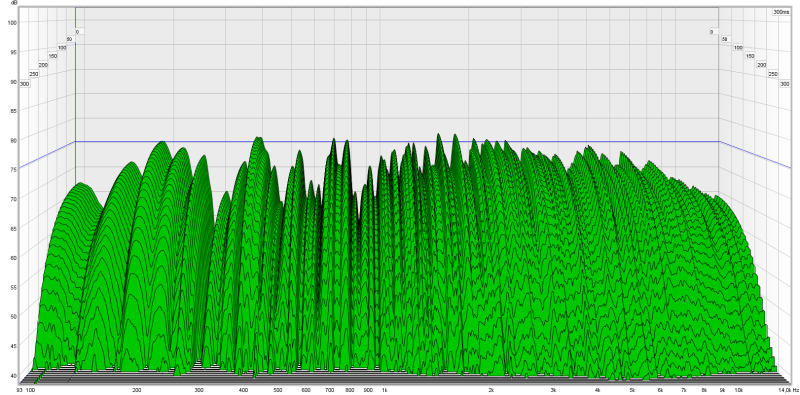Click the "dB" axis unit label
Screen dimensions: 800x395
14,3
